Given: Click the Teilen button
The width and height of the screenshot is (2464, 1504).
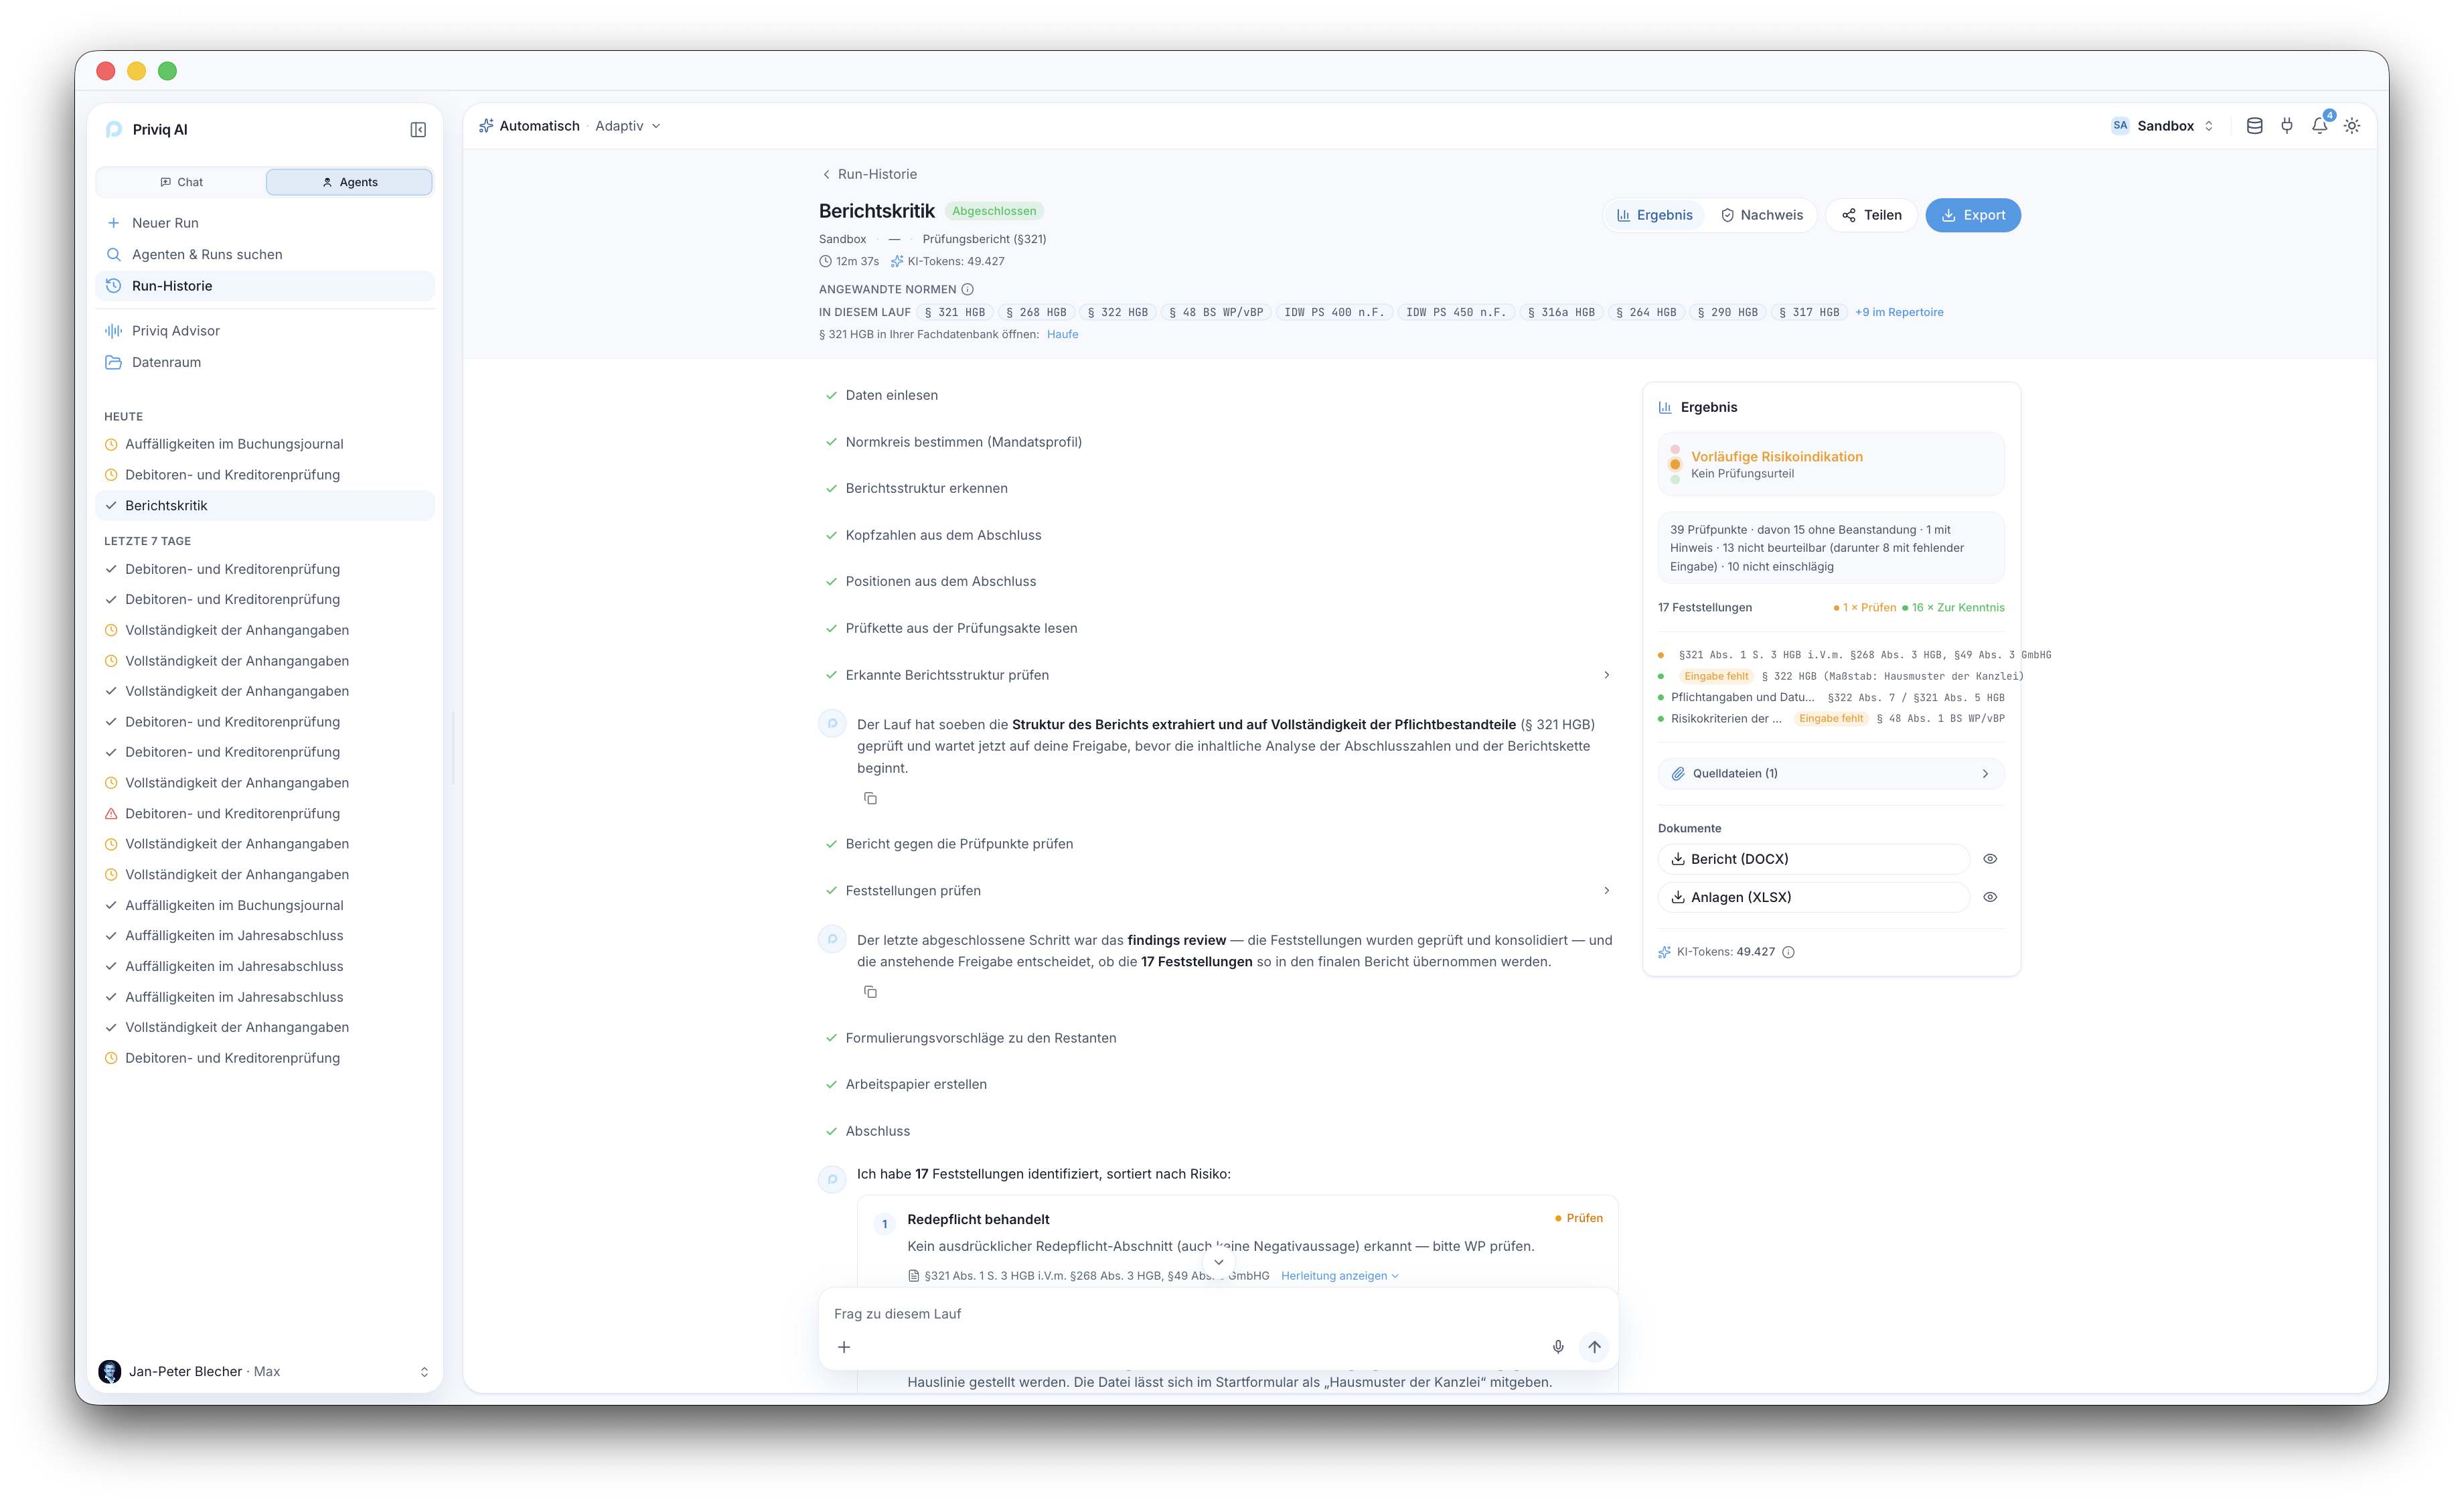Looking at the screenshot, I should [1871, 215].
